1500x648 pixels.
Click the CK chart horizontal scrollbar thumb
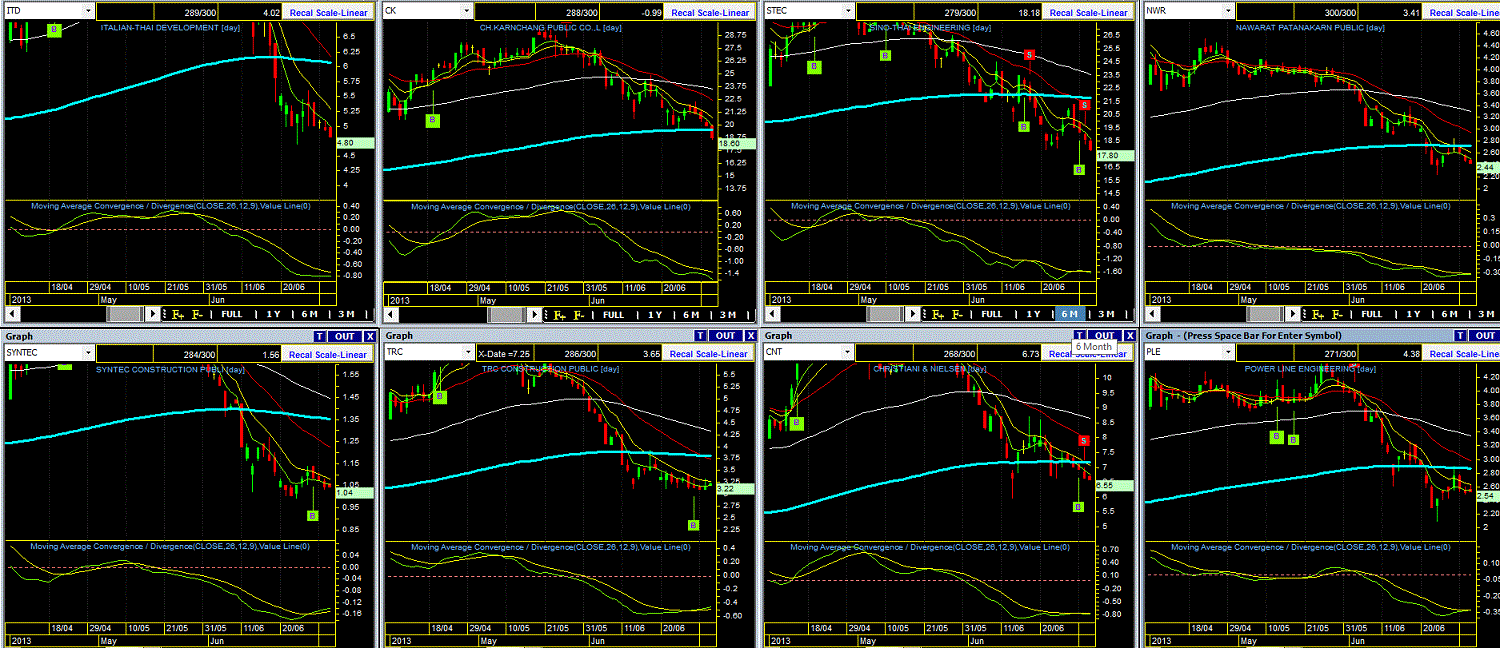pos(506,314)
